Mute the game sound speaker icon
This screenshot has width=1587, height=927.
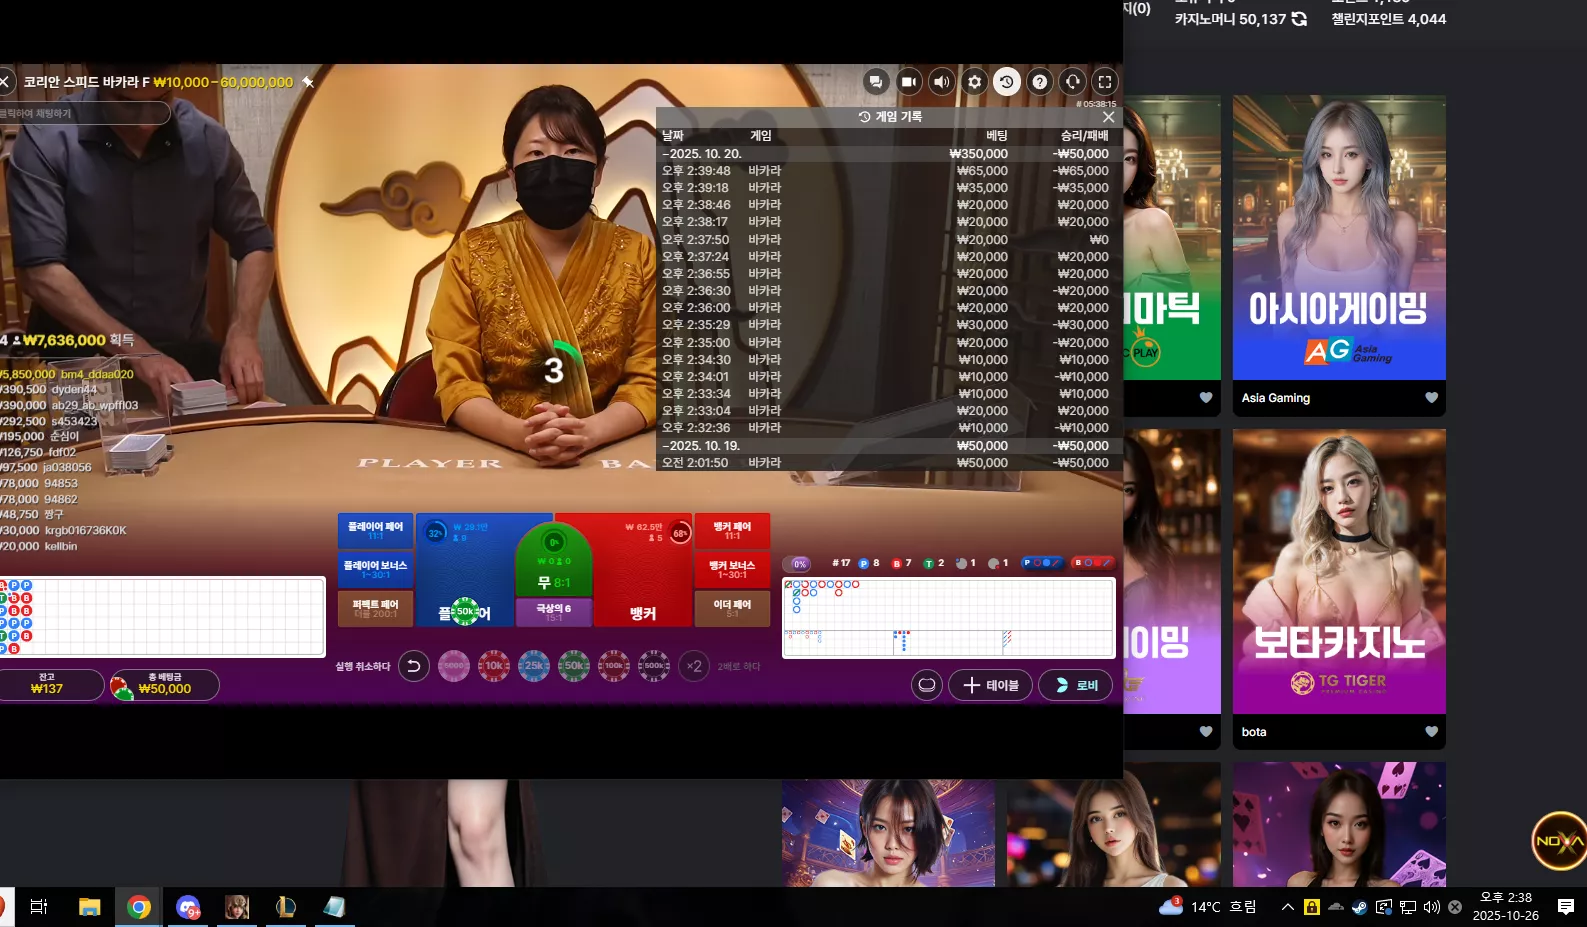point(942,82)
